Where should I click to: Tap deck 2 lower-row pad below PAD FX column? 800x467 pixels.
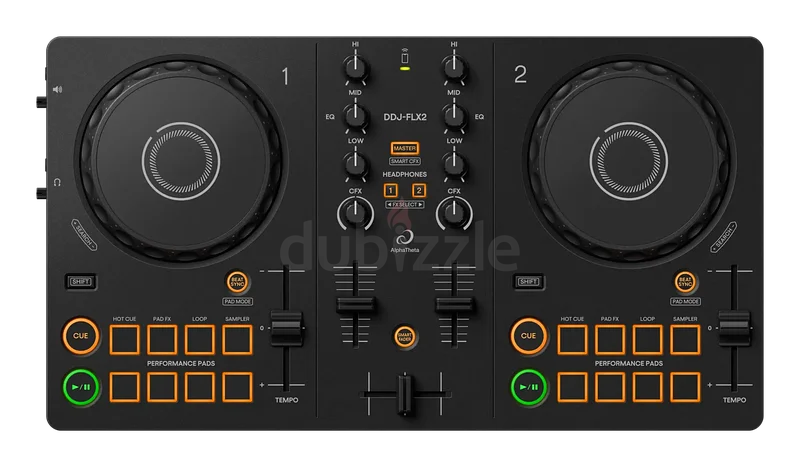pyautogui.click(x=610, y=387)
